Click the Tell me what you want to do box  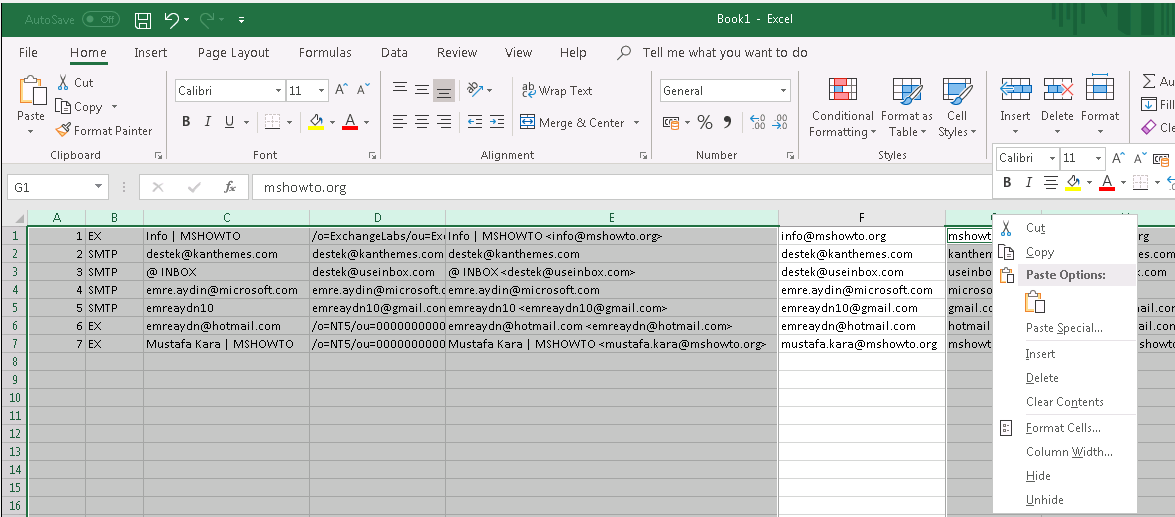click(x=725, y=52)
